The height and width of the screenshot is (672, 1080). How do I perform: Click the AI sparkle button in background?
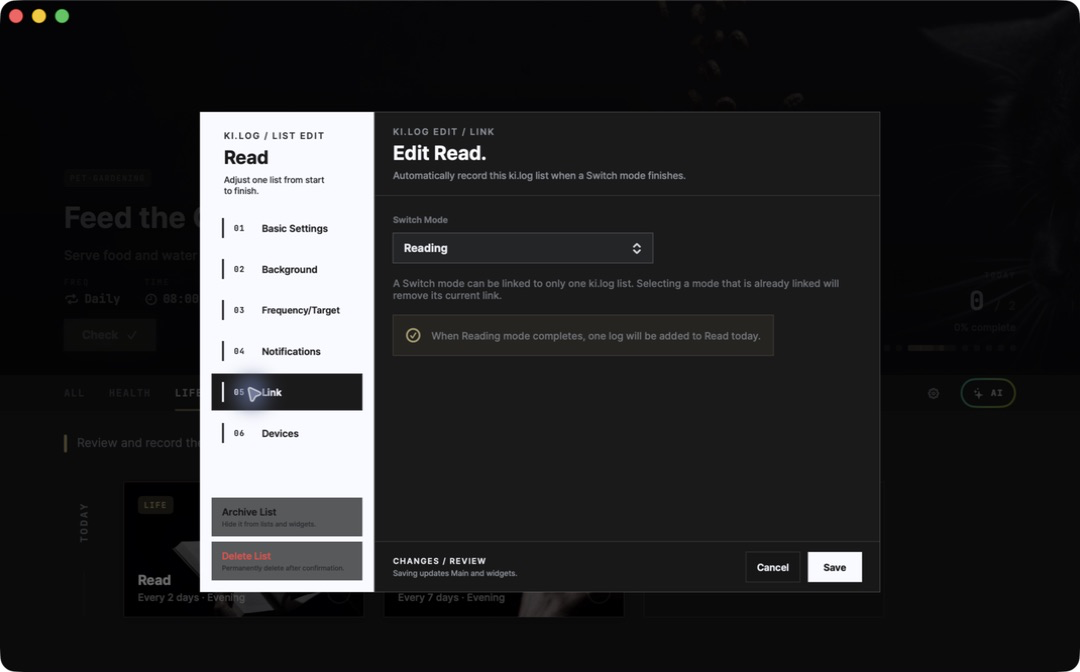click(988, 393)
